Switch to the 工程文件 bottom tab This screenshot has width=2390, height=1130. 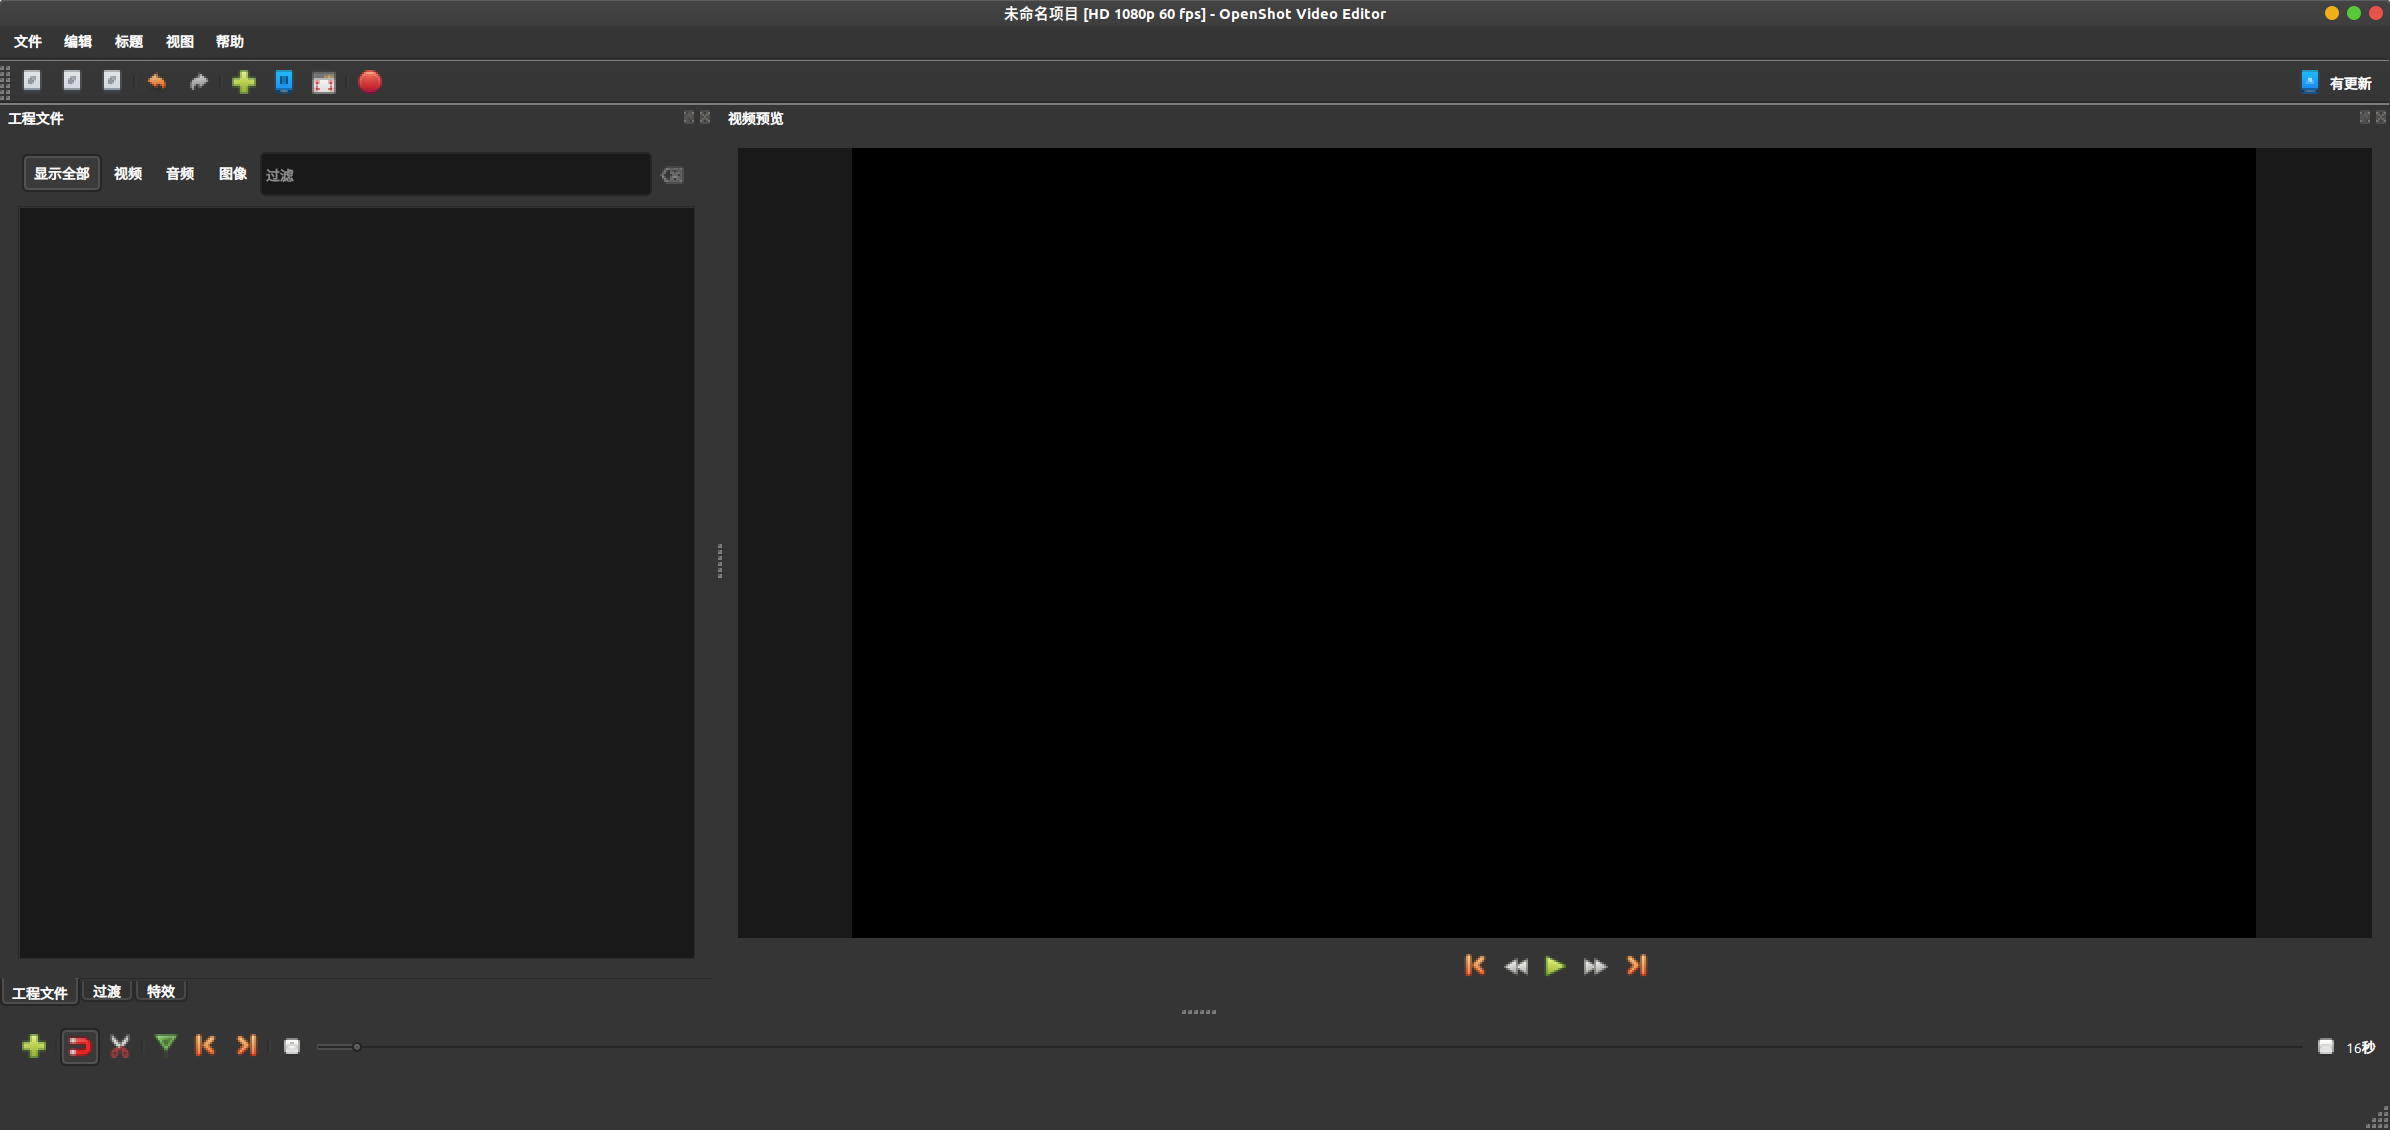tap(40, 992)
